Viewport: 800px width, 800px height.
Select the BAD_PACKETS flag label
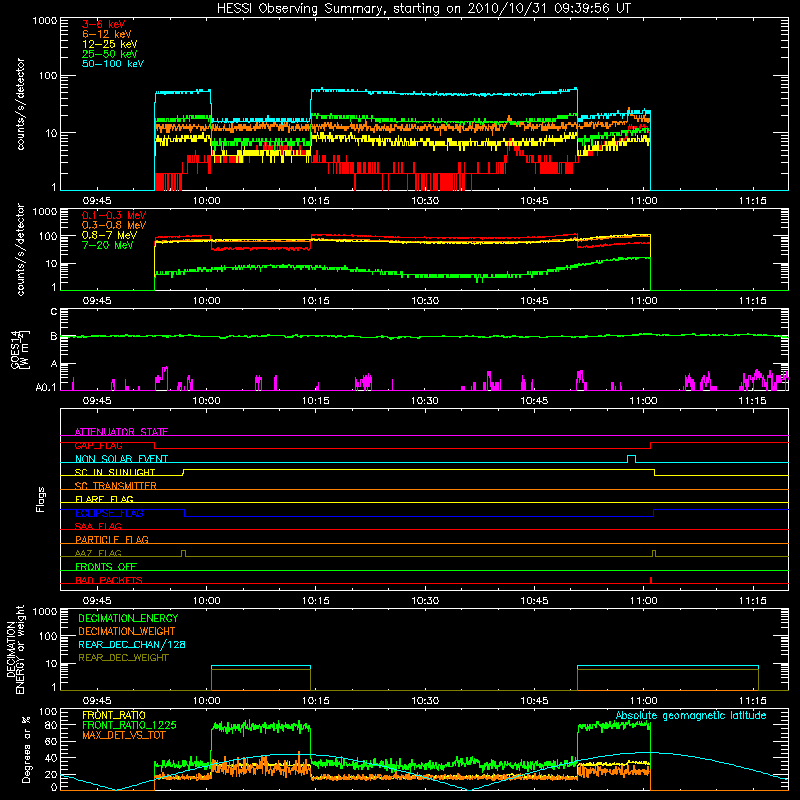click(x=109, y=580)
